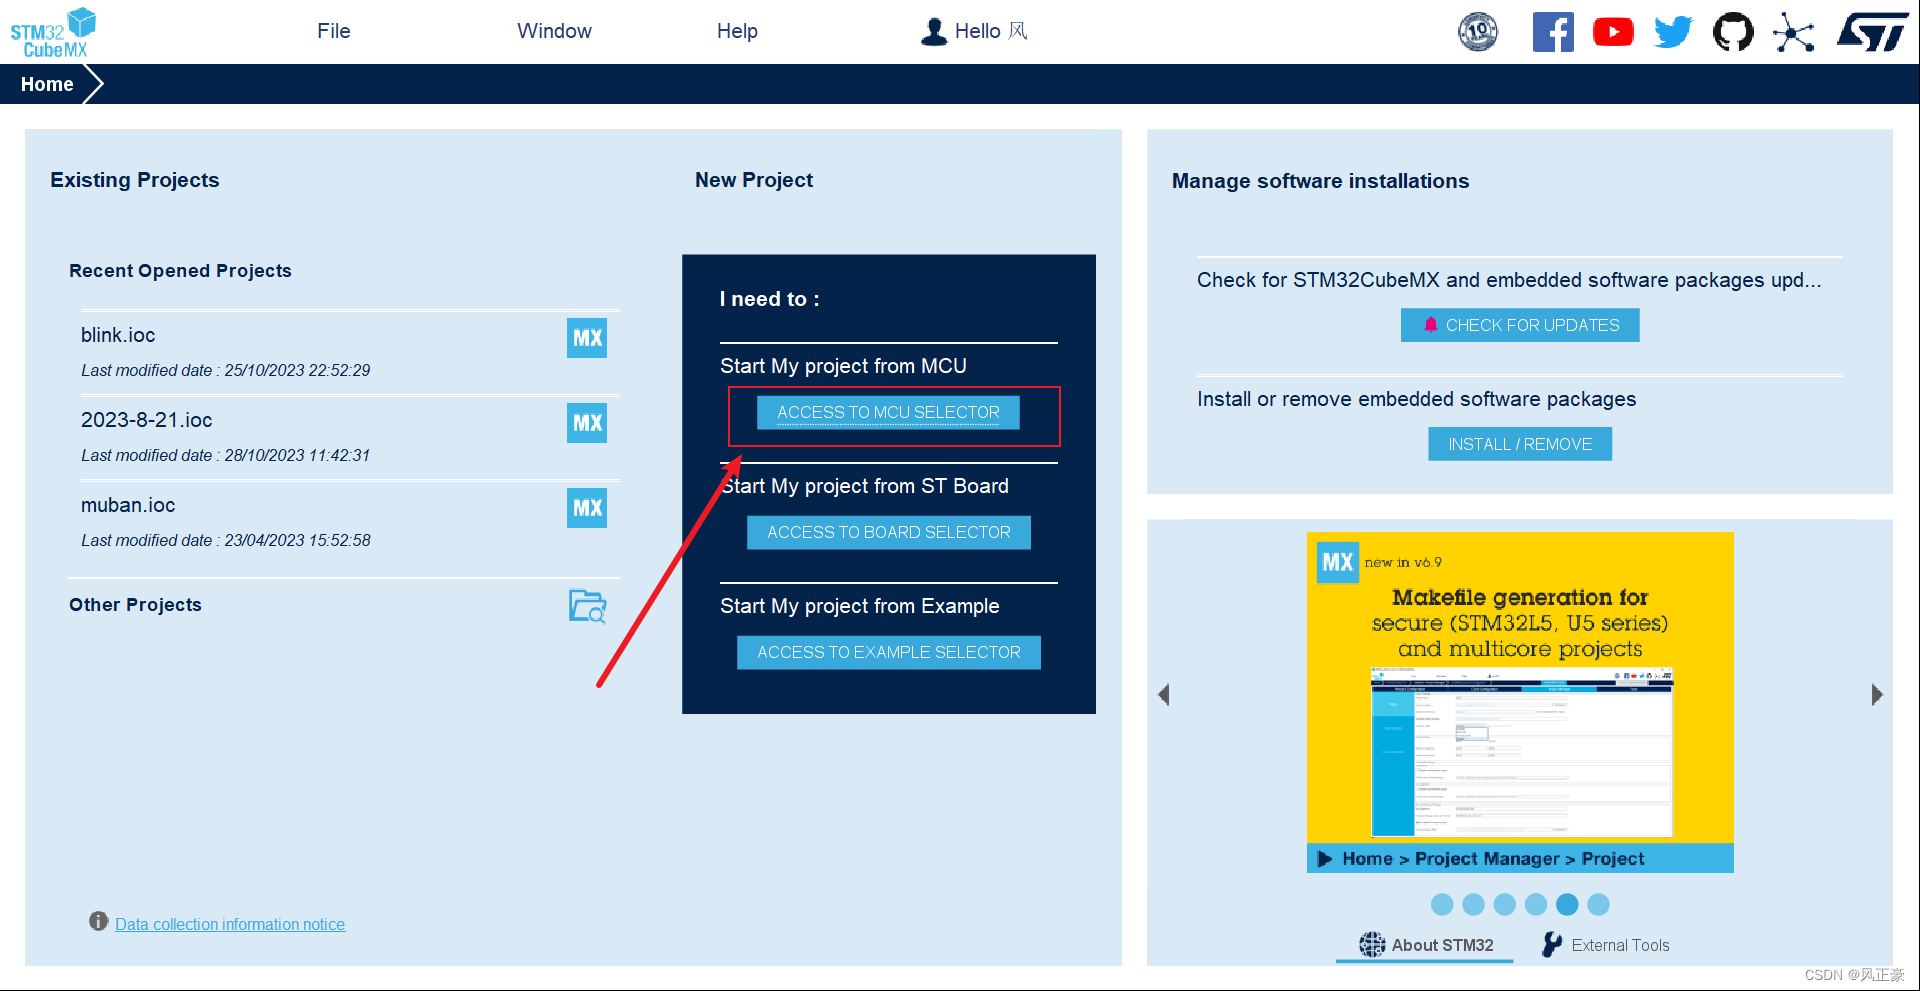This screenshot has width=1920, height=991.
Task: Click Access to Board Selector button
Action: pyautogui.click(x=889, y=532)
